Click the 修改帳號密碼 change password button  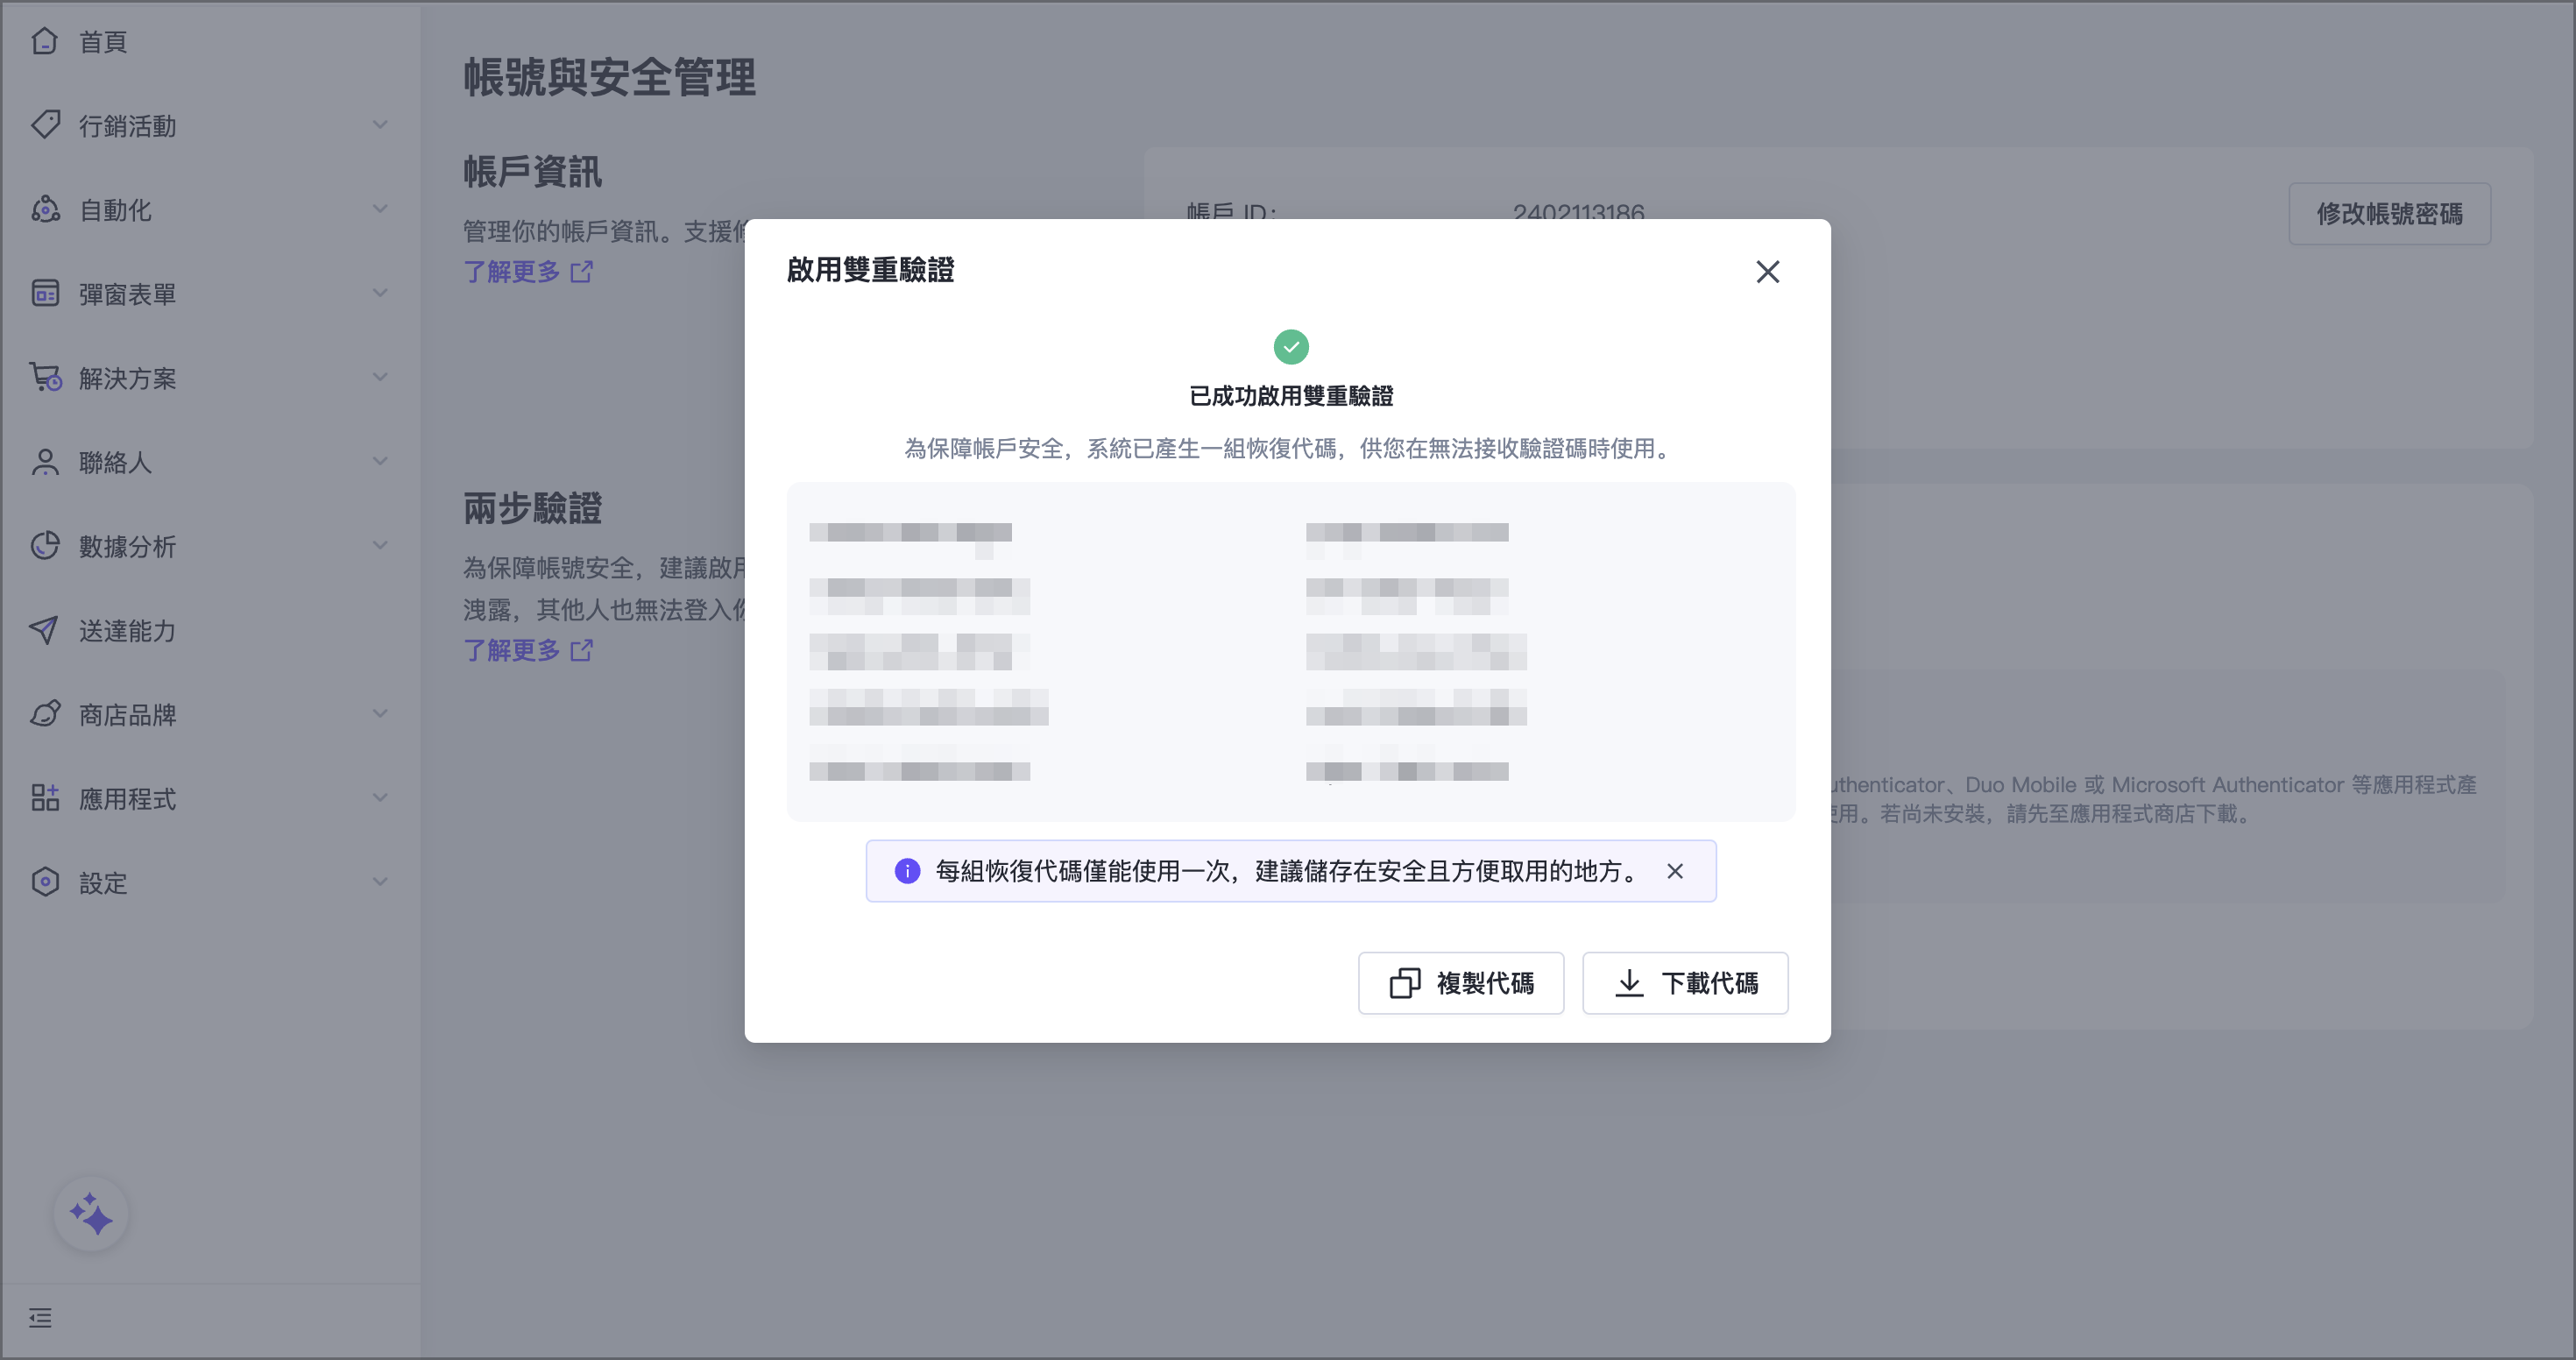pyautogui.click(x=2389, y=213)
